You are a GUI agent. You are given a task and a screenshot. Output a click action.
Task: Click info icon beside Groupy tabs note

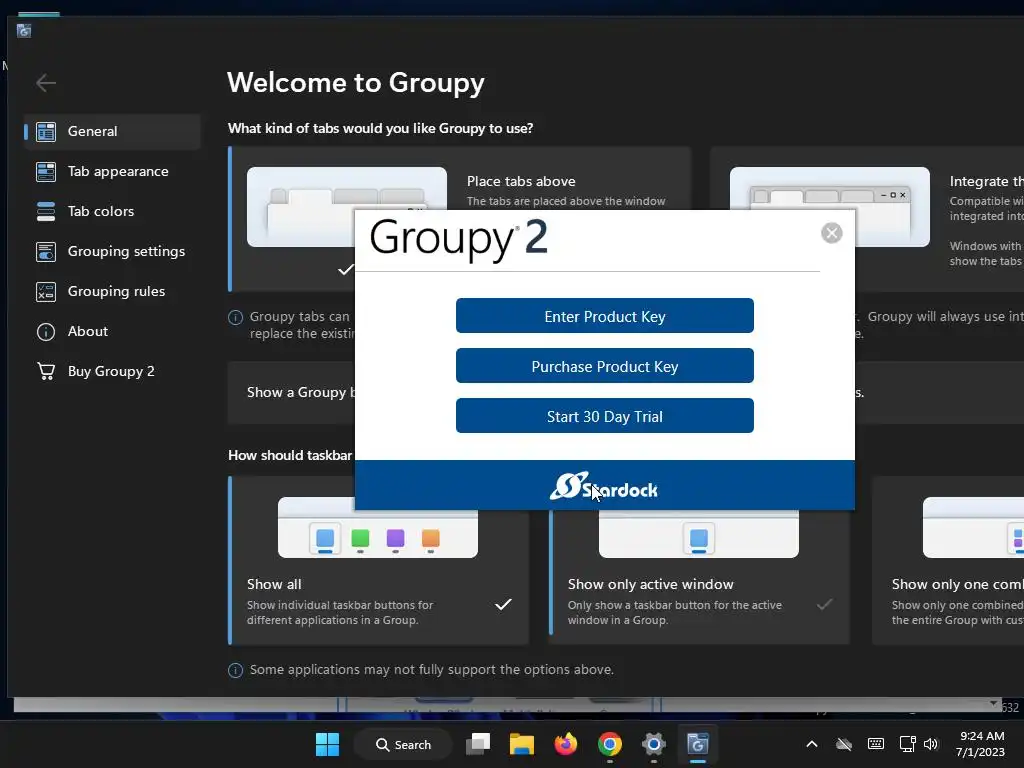[x=235, y=317]
